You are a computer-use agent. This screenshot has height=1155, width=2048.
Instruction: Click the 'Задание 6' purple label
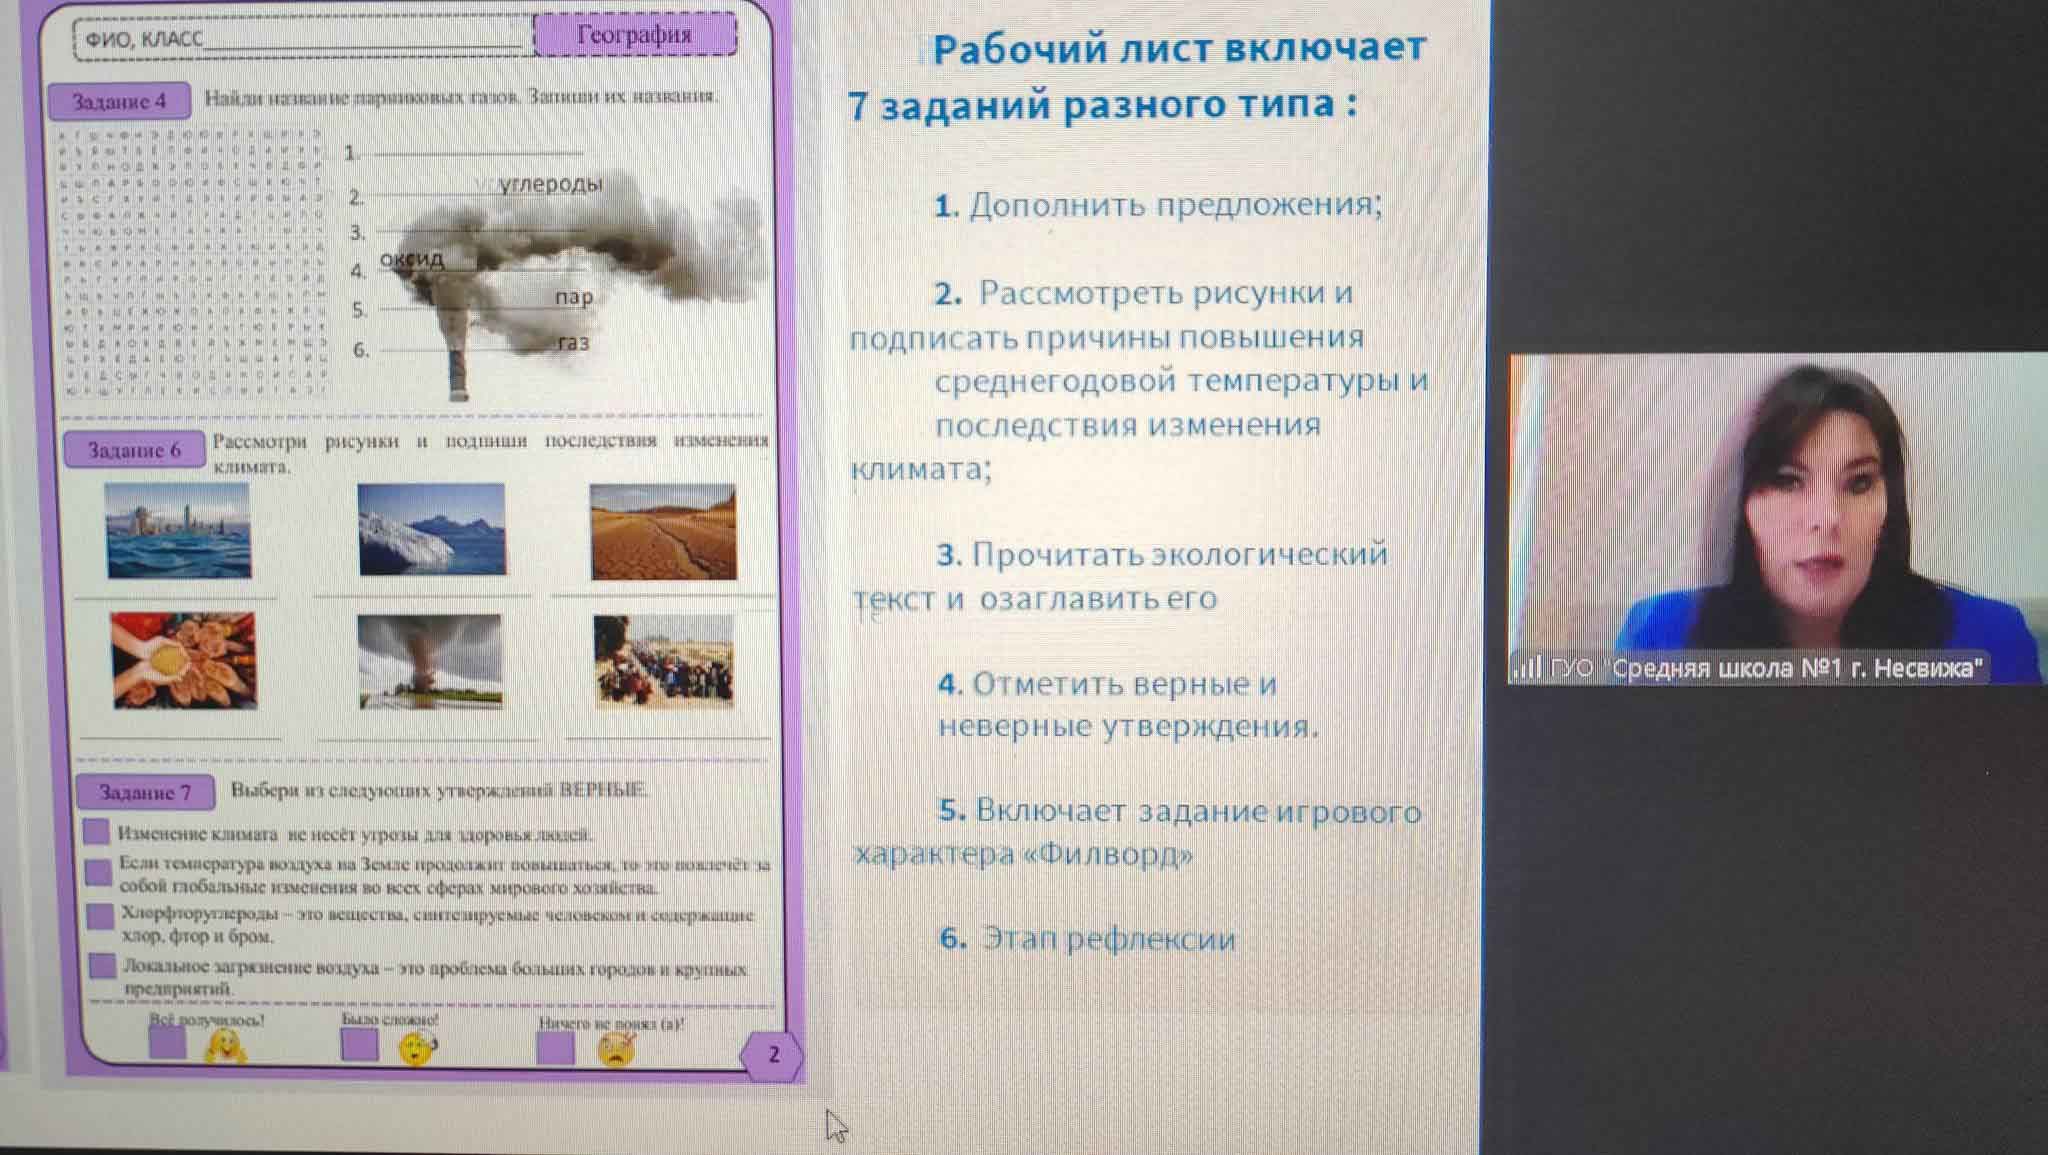tap(134, 450)
